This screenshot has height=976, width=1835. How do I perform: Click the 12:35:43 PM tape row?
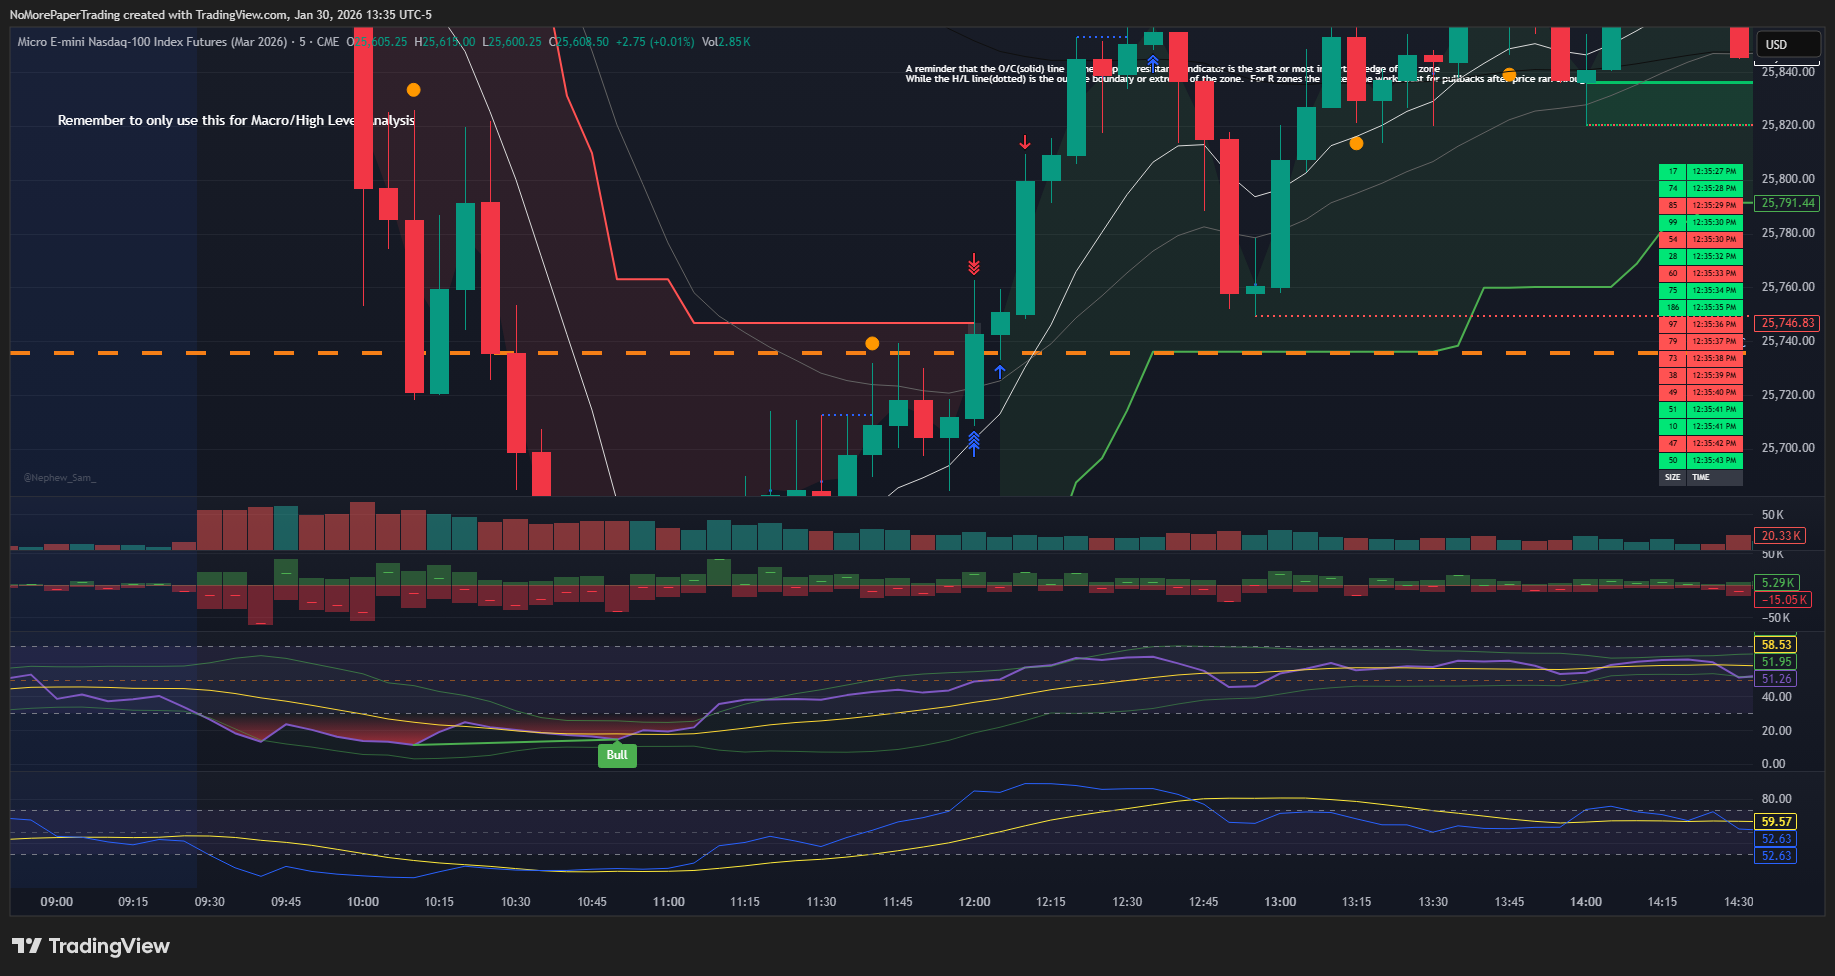tap(1701, 461)
